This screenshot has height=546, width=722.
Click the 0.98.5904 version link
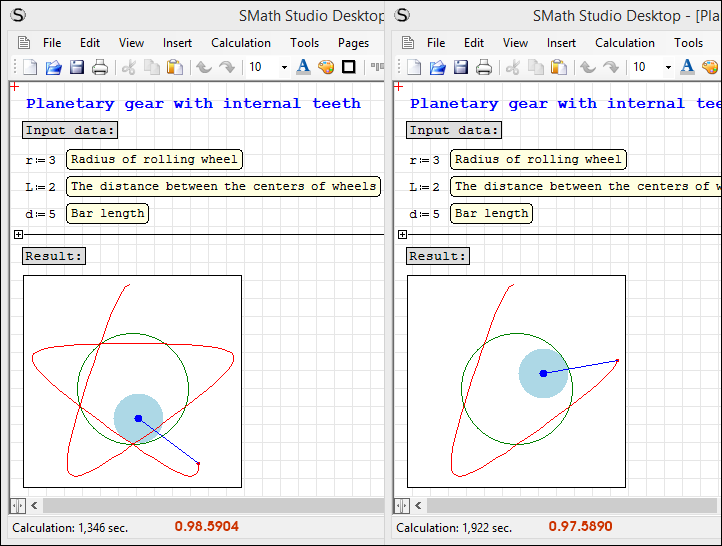click(x=206, y=527)
